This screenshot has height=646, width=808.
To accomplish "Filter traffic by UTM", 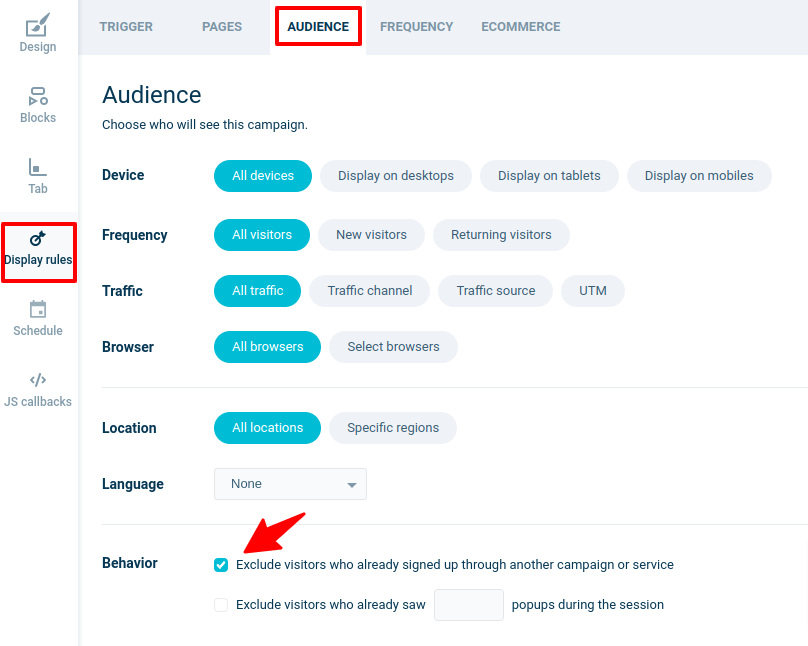I will [x=593, y=291].
